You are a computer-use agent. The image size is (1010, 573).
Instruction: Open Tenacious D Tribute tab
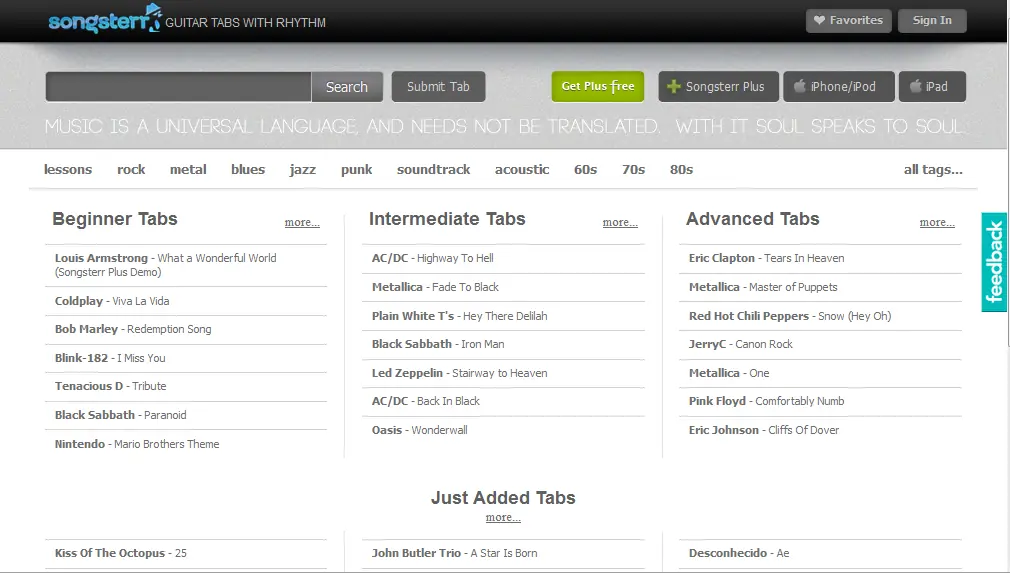coord(110,386)
